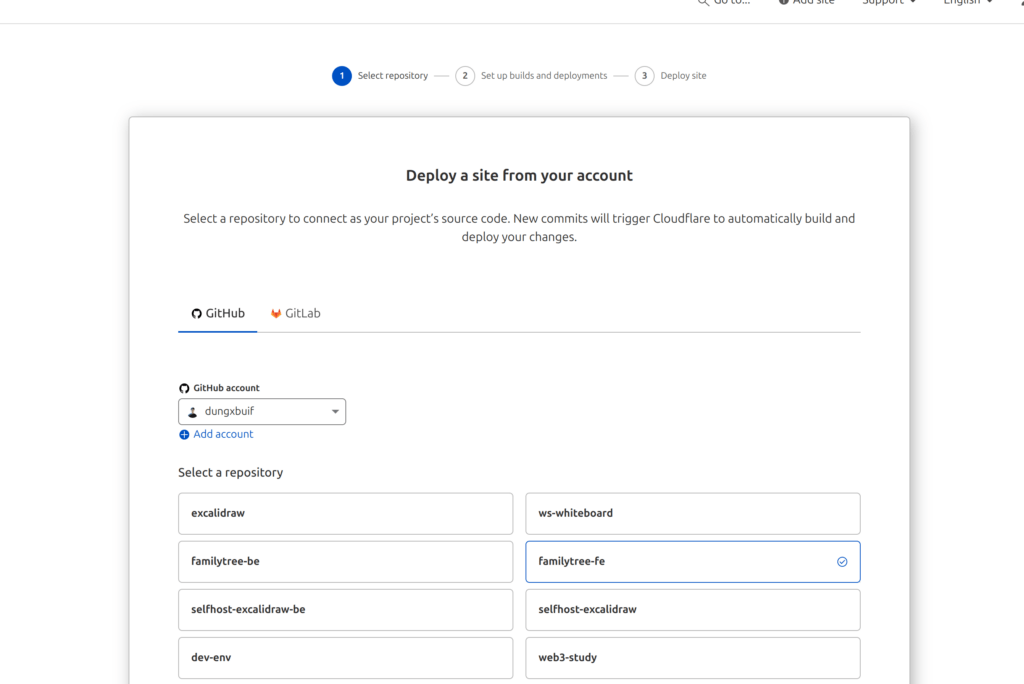Click step 2 circle icon
The height and width of the screenshot is (684, 1024).
pos(465,76)
